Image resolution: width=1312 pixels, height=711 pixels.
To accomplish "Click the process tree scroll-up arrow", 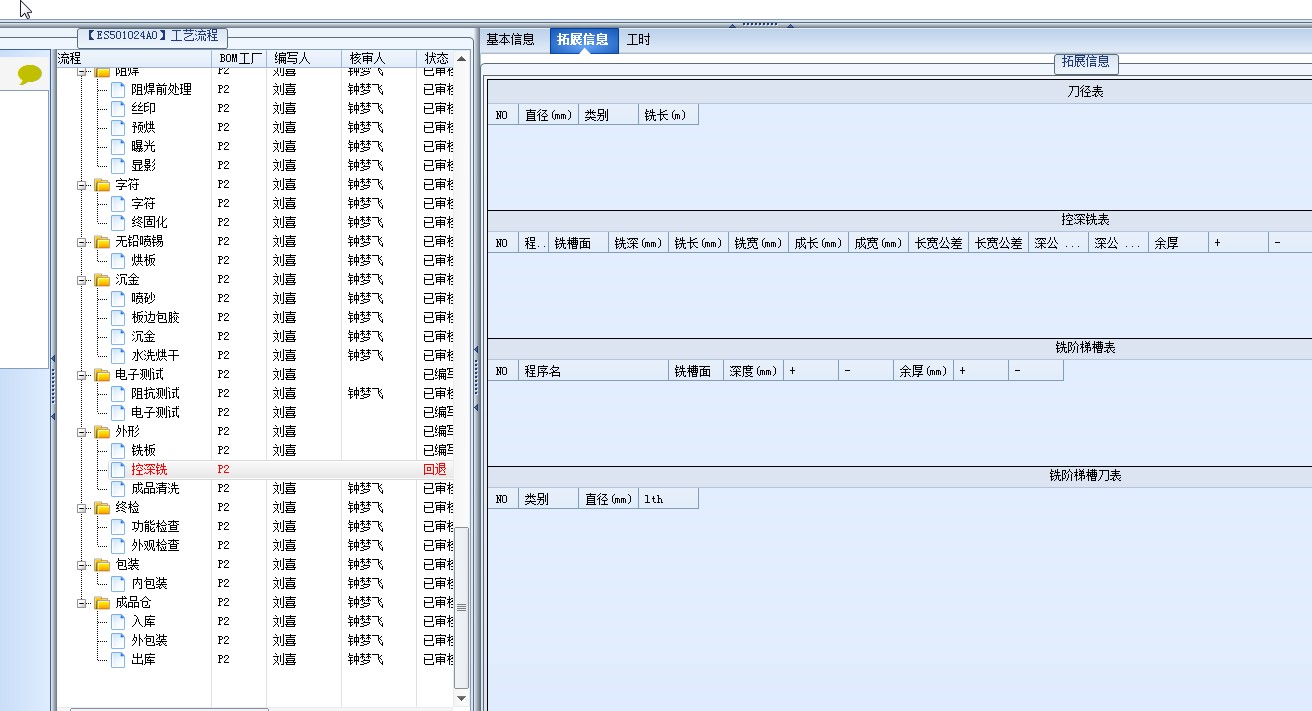I will click(x=461, y=59).
